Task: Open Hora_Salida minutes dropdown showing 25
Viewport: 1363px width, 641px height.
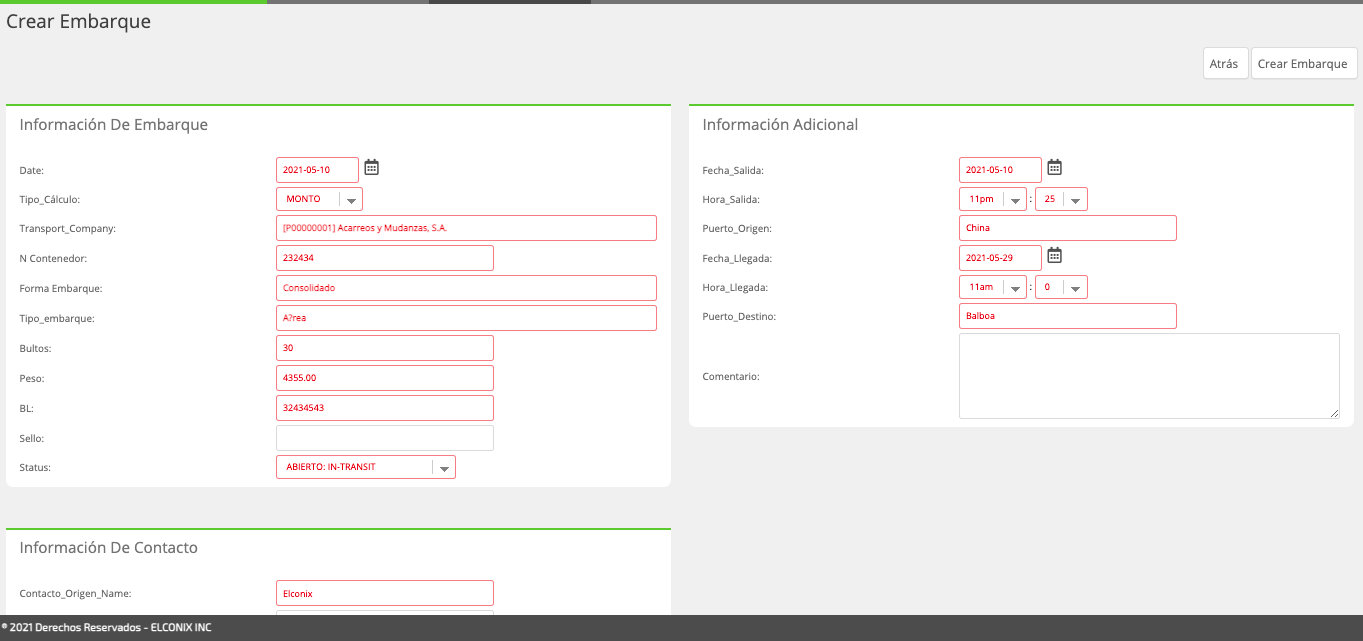Action: pyautogui.click(x=1061, y=199)
